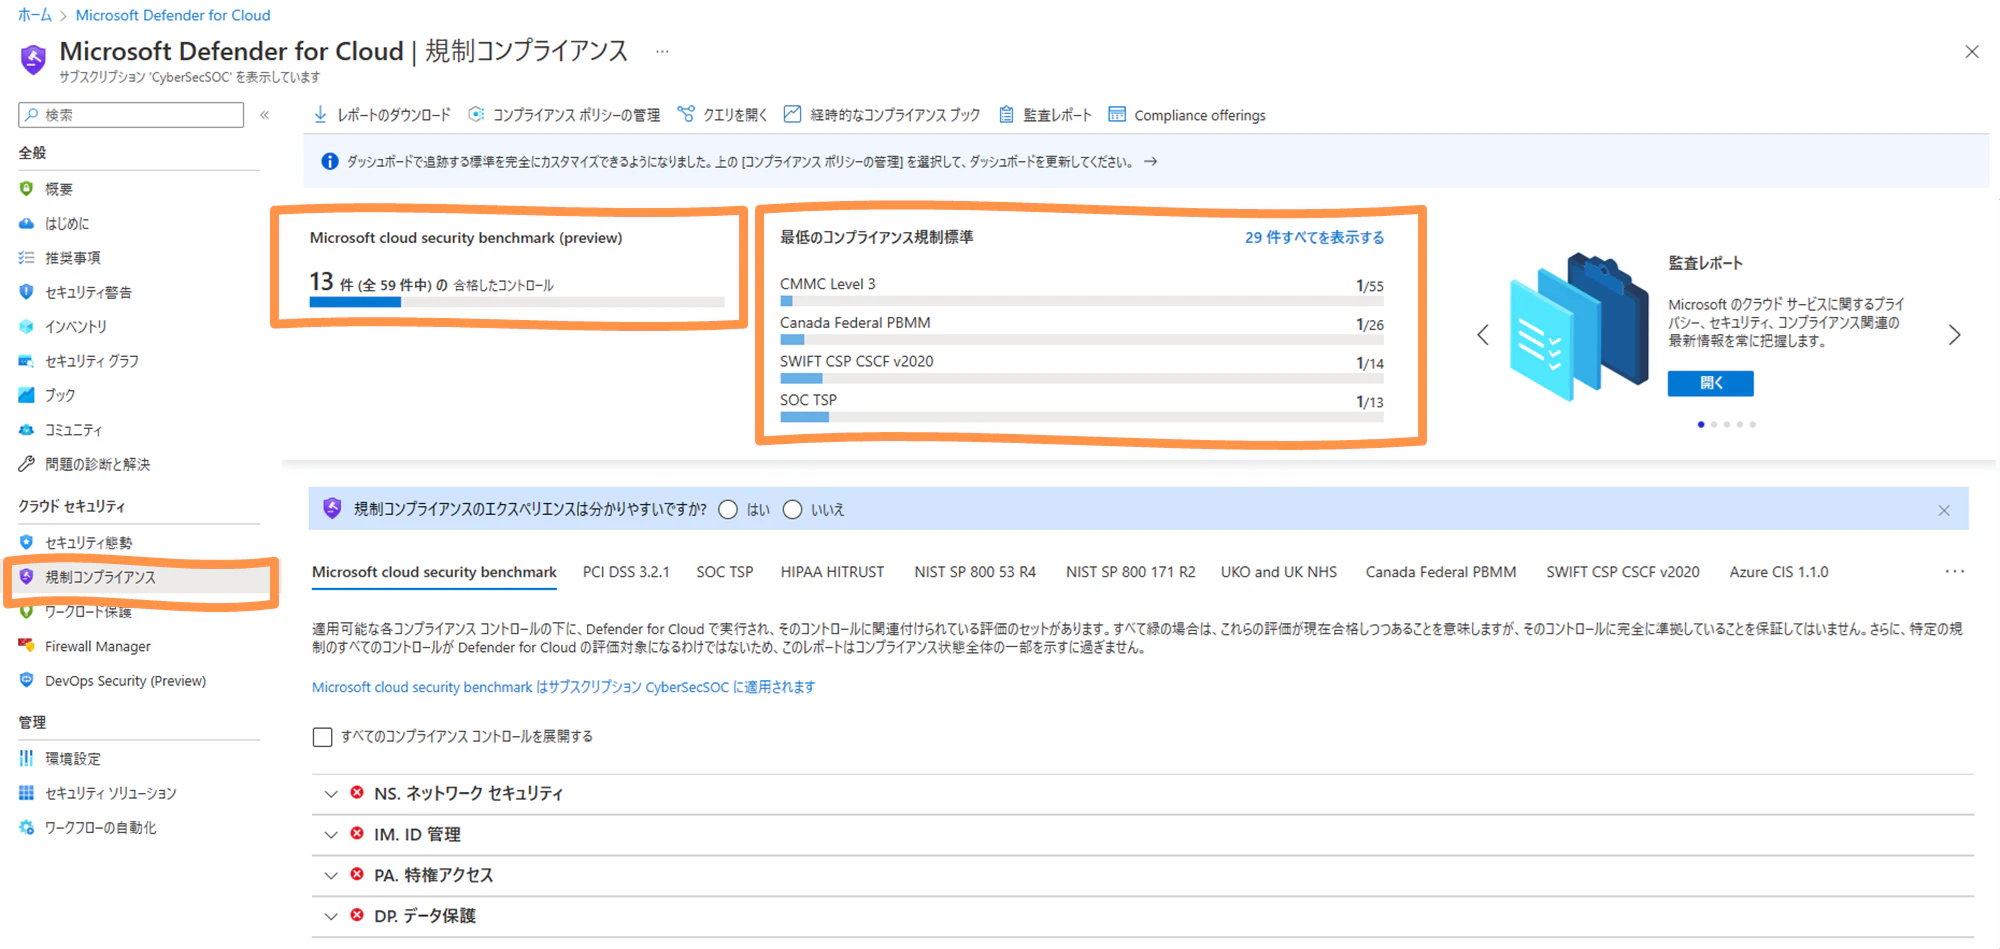This screenshot has width=2000, height=949.
Task: Dismiss the compliance experience feedback banner
Action: click(1944, 510)
